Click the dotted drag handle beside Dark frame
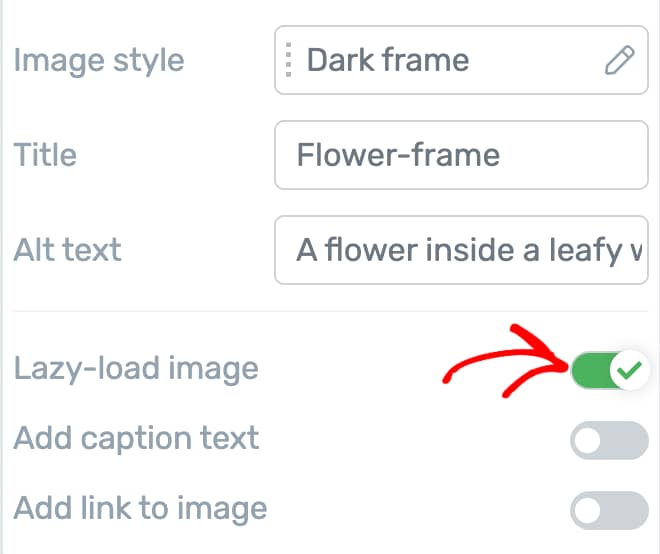Viewport: 660px width, 554px height. pyautogui.click(x=288, y=60)
